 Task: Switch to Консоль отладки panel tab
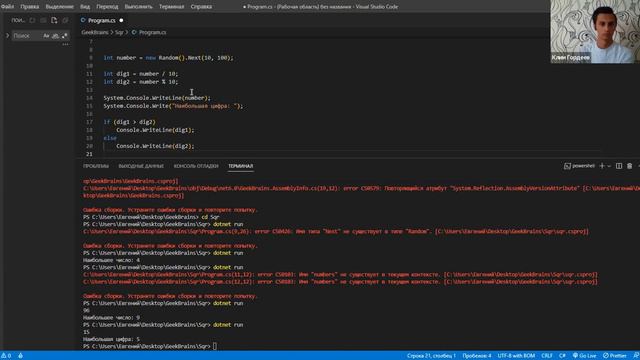[x=196, y=166]
